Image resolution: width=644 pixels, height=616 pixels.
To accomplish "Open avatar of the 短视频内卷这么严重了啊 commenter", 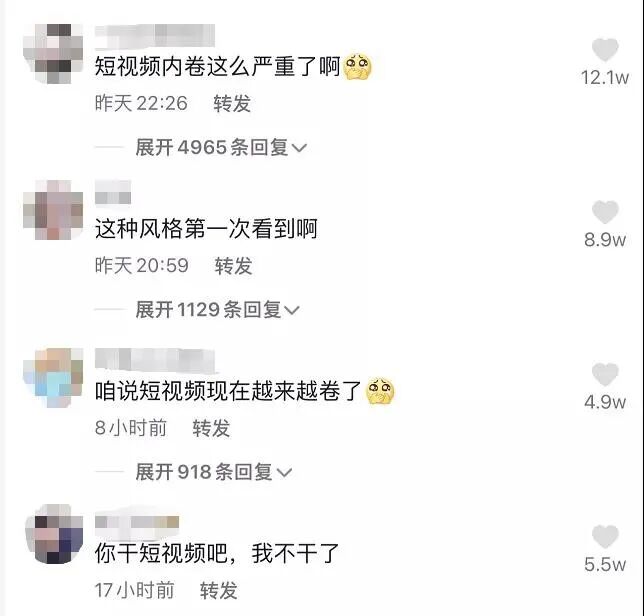I will point(53,54).
